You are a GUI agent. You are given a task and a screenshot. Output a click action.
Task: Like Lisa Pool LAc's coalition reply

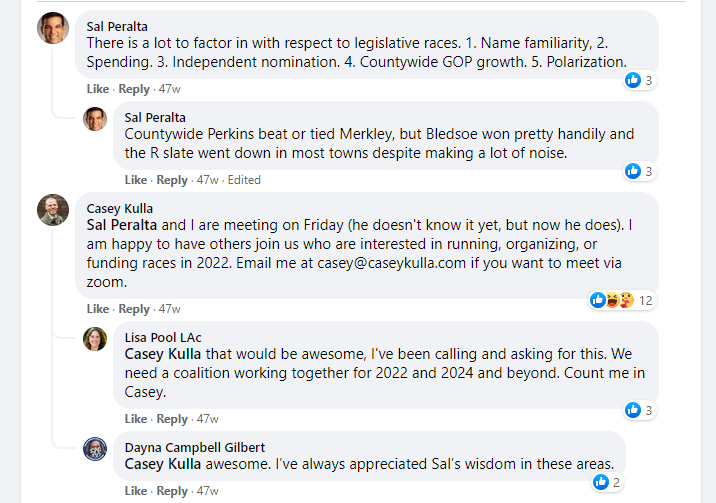pyautogui.click(x=136, y=419)
